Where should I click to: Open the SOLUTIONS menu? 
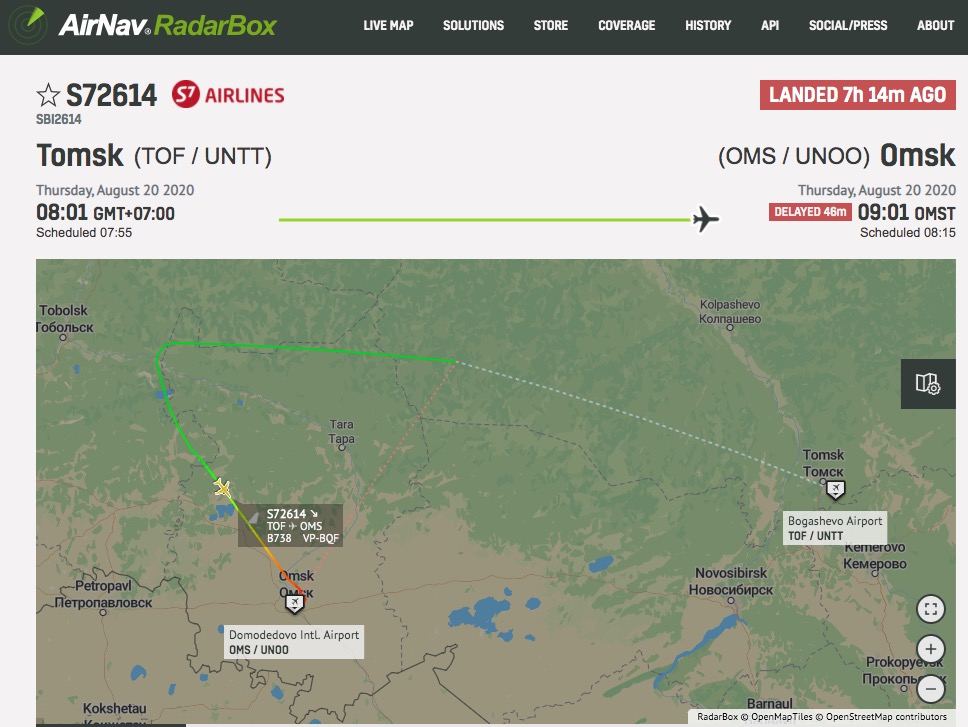point(474,25)
